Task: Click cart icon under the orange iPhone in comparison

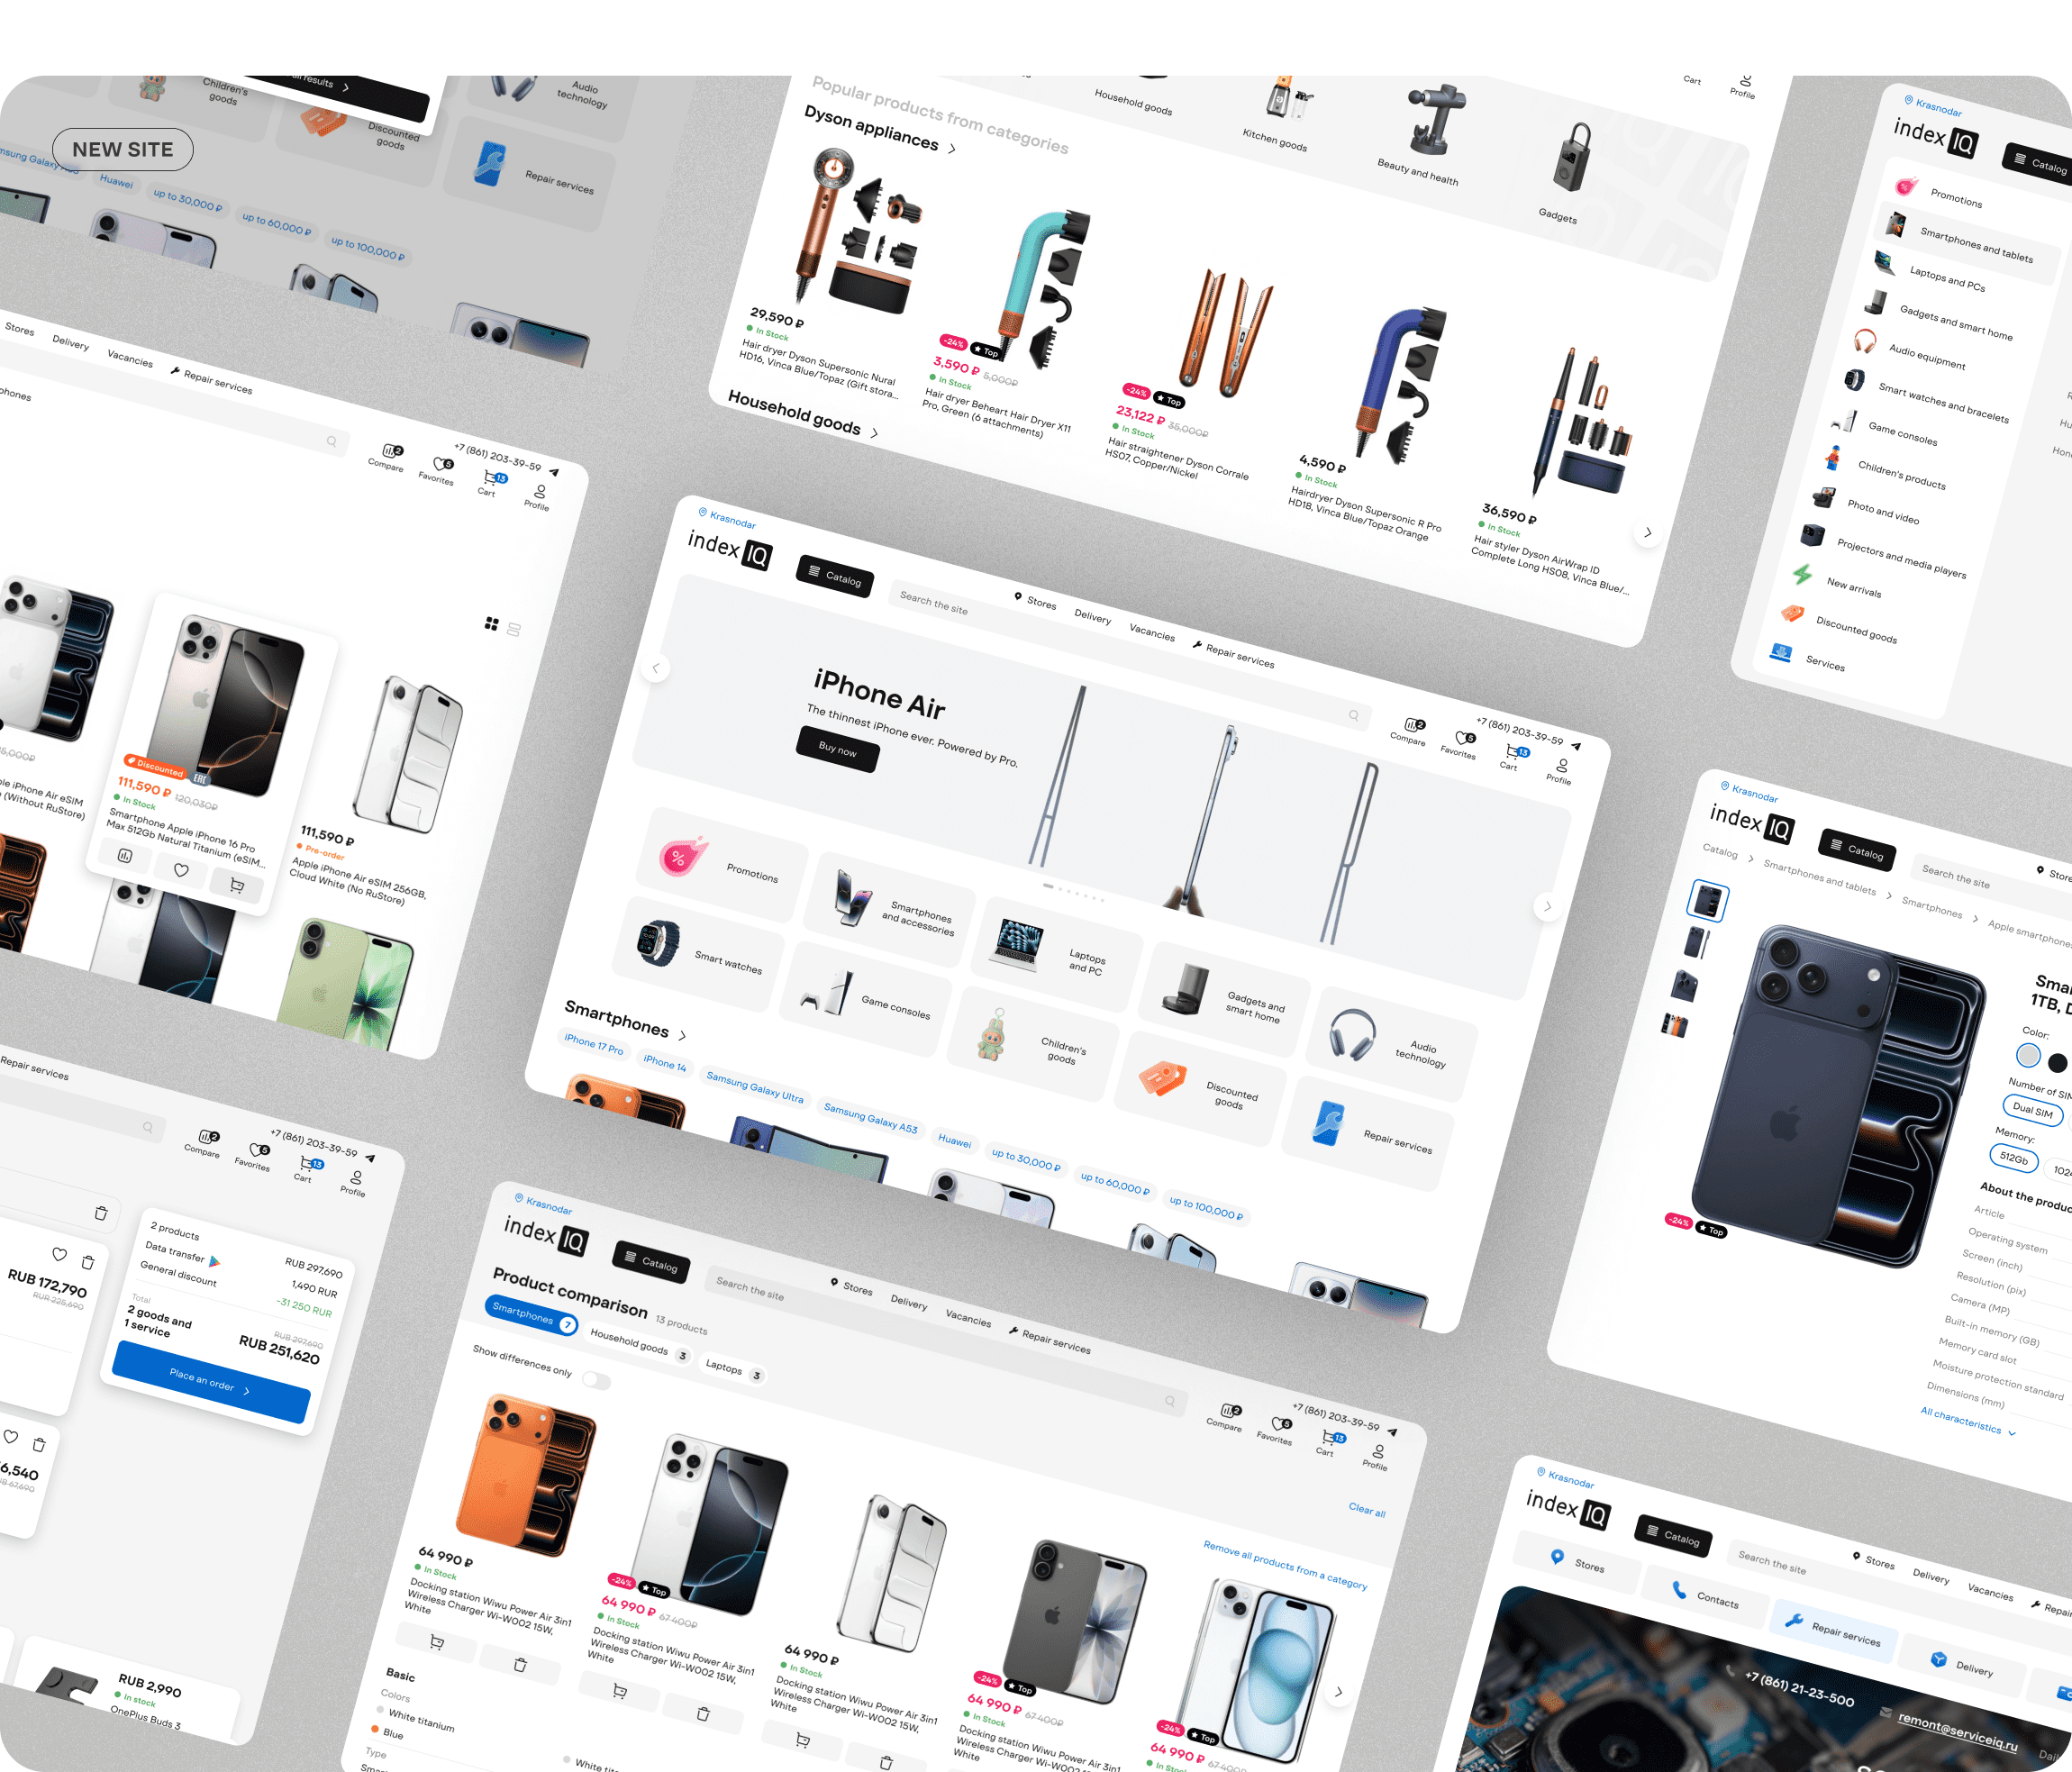Action: click(x=437, y=1642)
